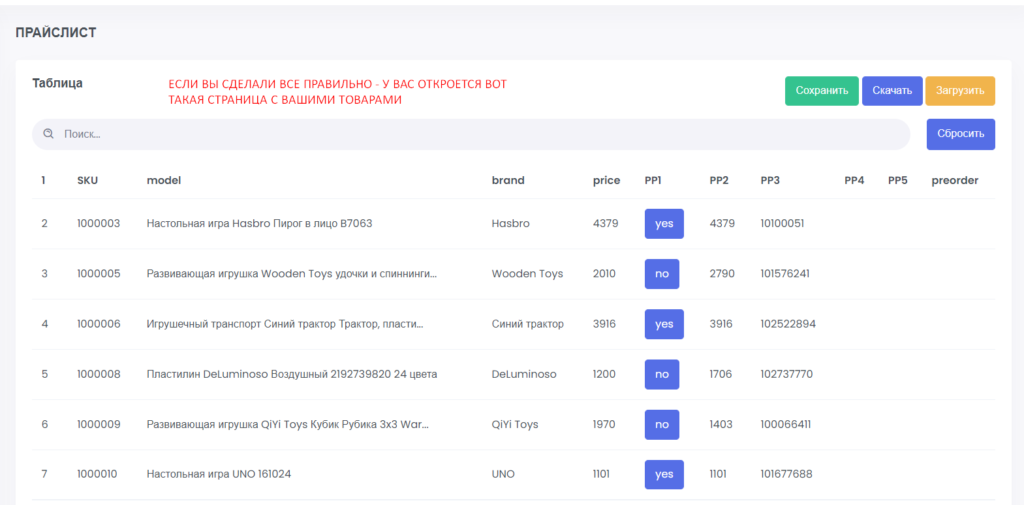Click the PP2 column header

pos(719,181)
